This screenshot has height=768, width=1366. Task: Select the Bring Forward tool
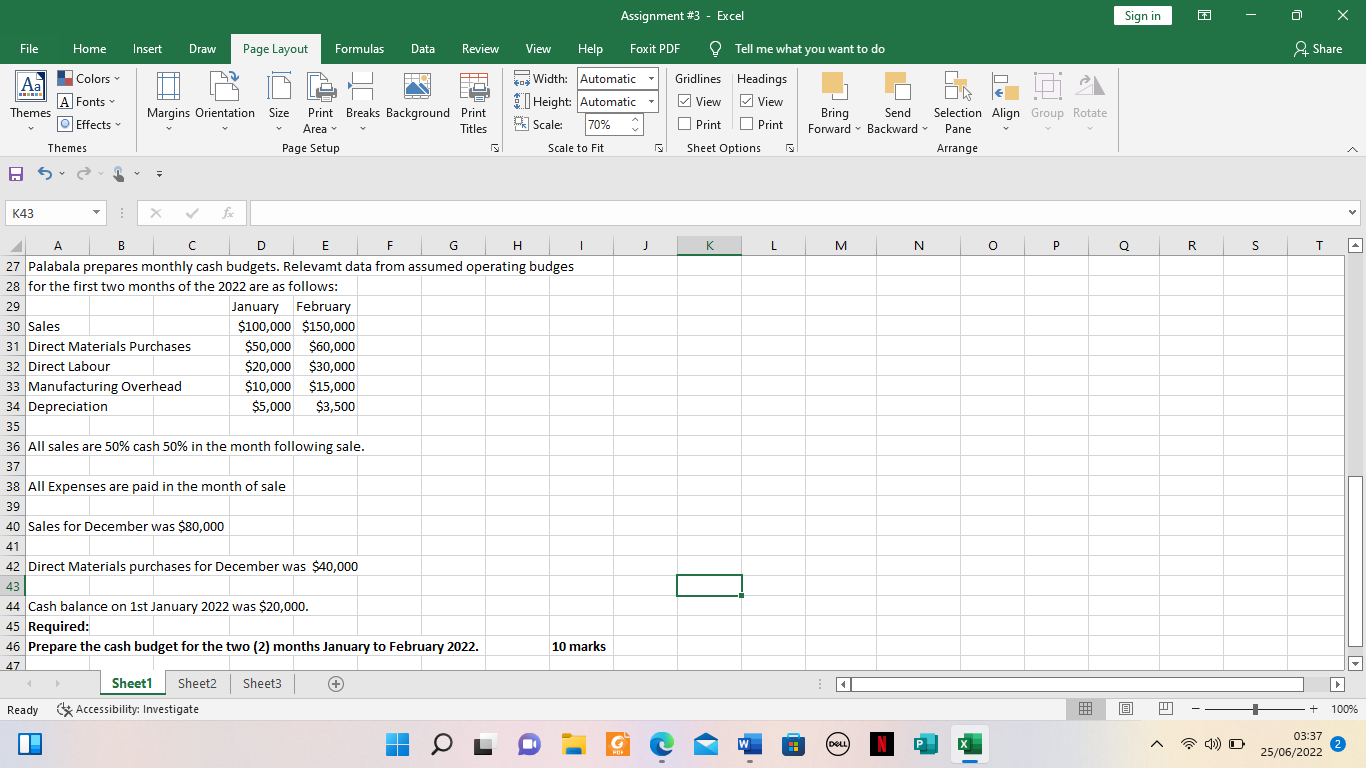834,102
